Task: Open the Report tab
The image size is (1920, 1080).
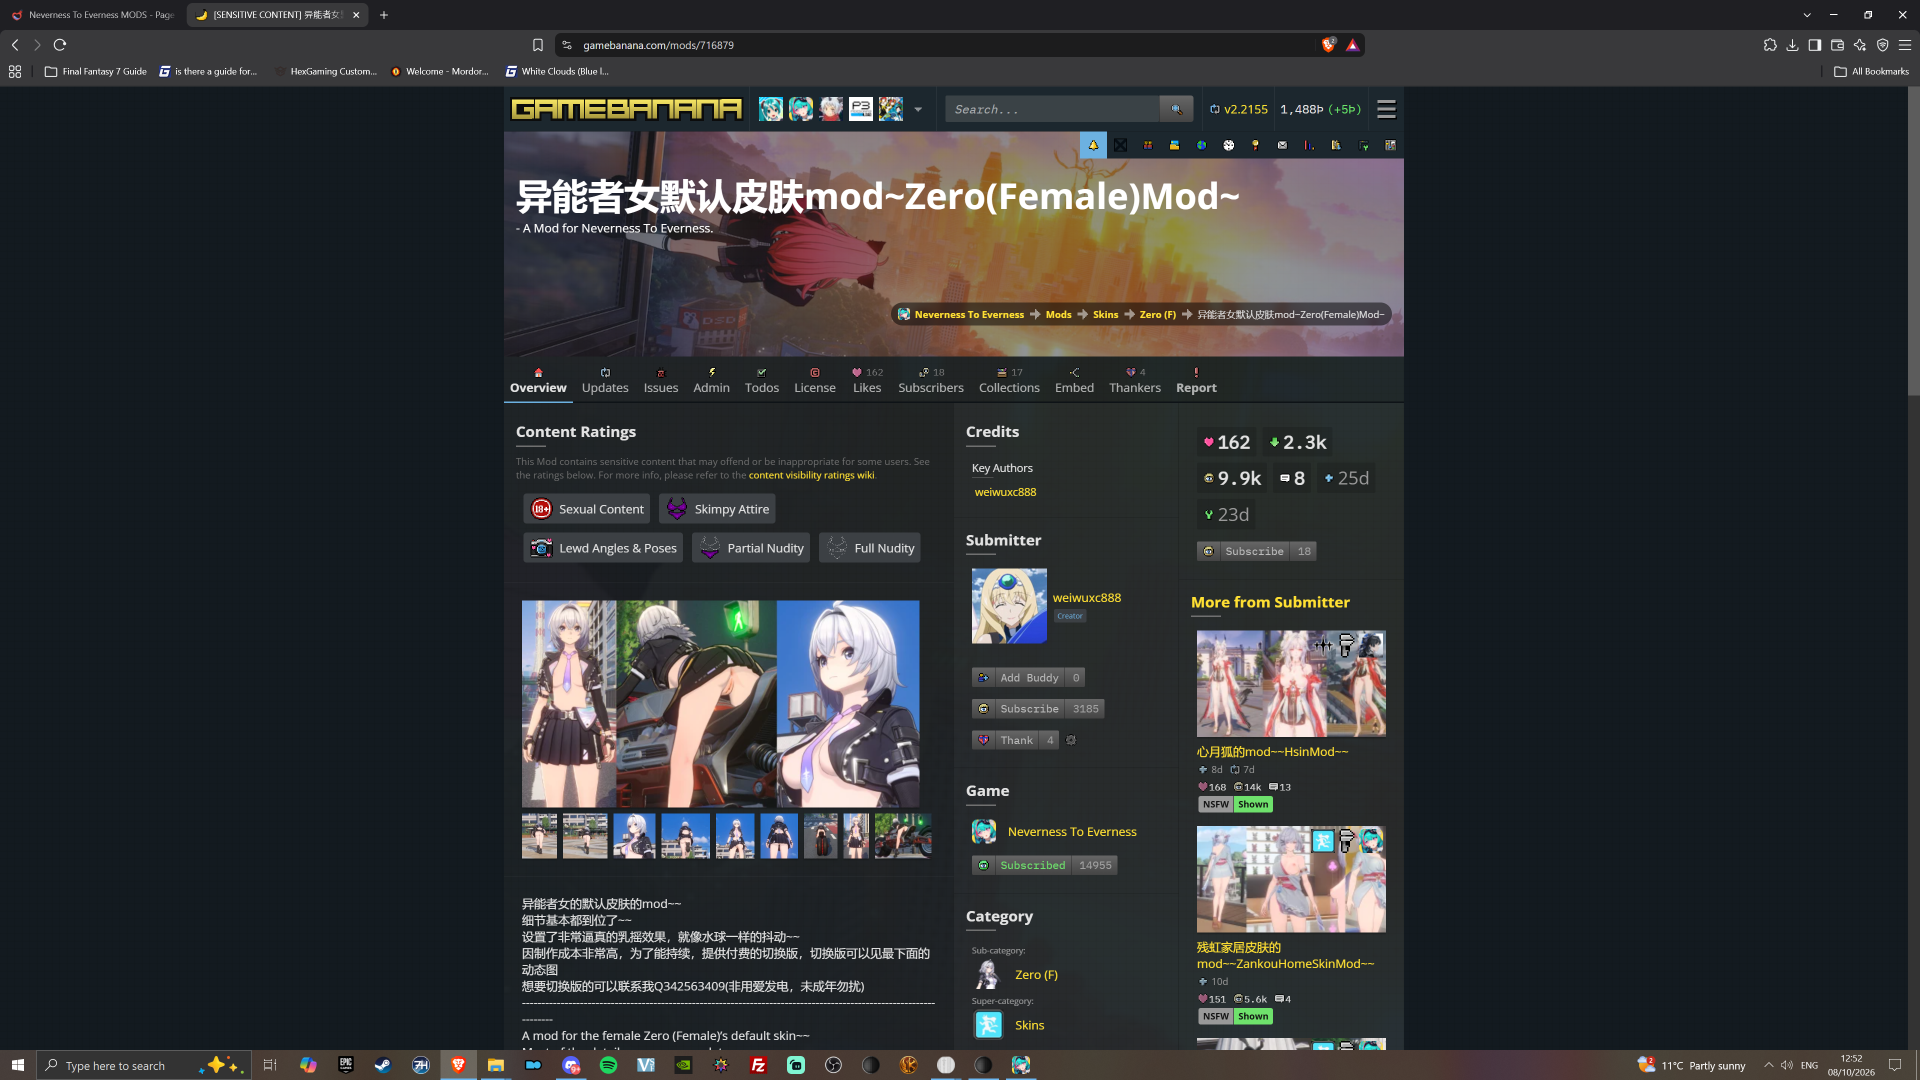Action: 1196,381
